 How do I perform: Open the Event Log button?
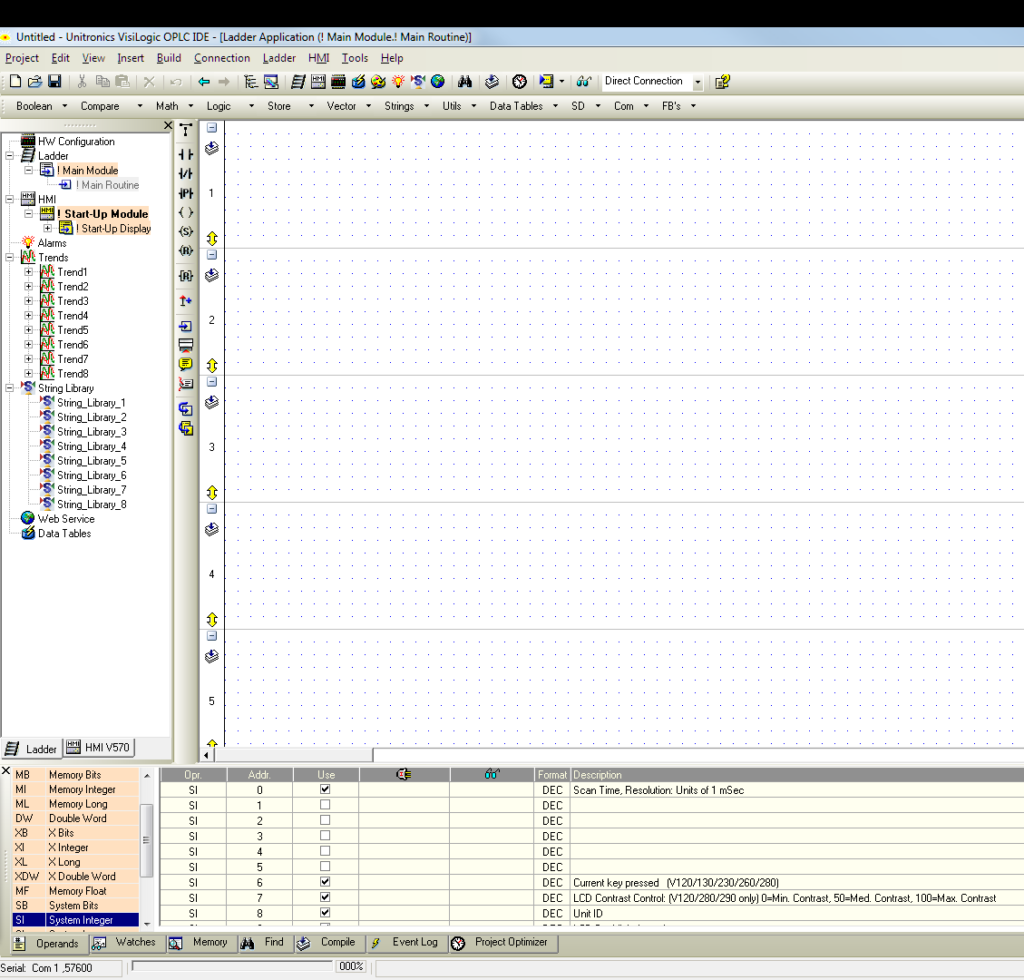point(406,942)
